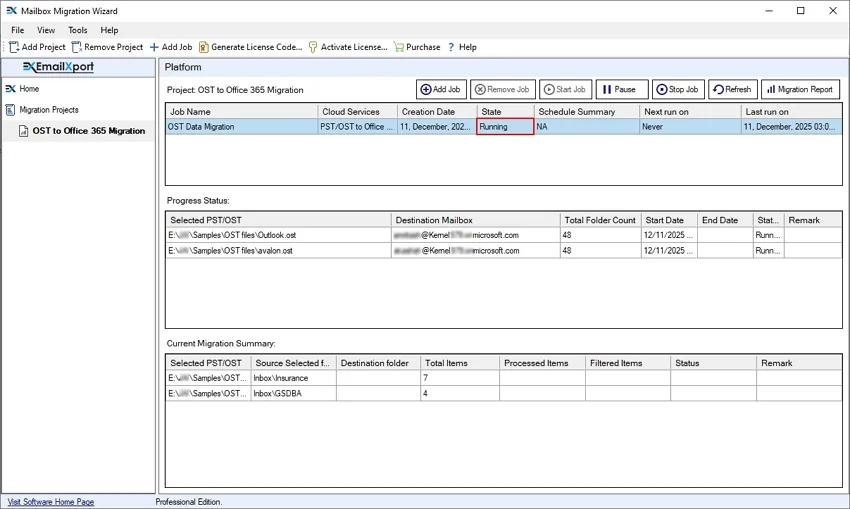Image resolution: width=850 pixels, height=509 pixels.
Task: Click the Help question mark icon in toolbar
Action: coord(451,47)
